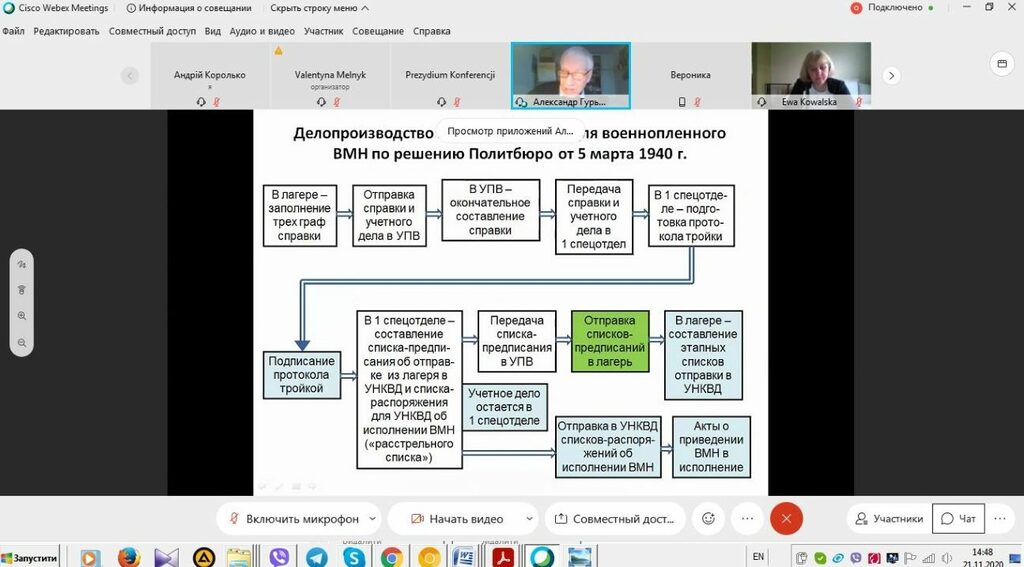The height and width of the screenshot is (567, 1024).
Task: Expand the microphone options arrow
Action: point(373,519)
